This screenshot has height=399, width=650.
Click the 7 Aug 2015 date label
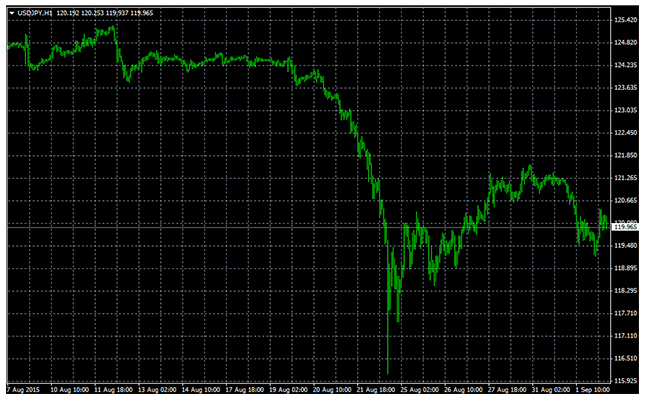pos(23,390)
